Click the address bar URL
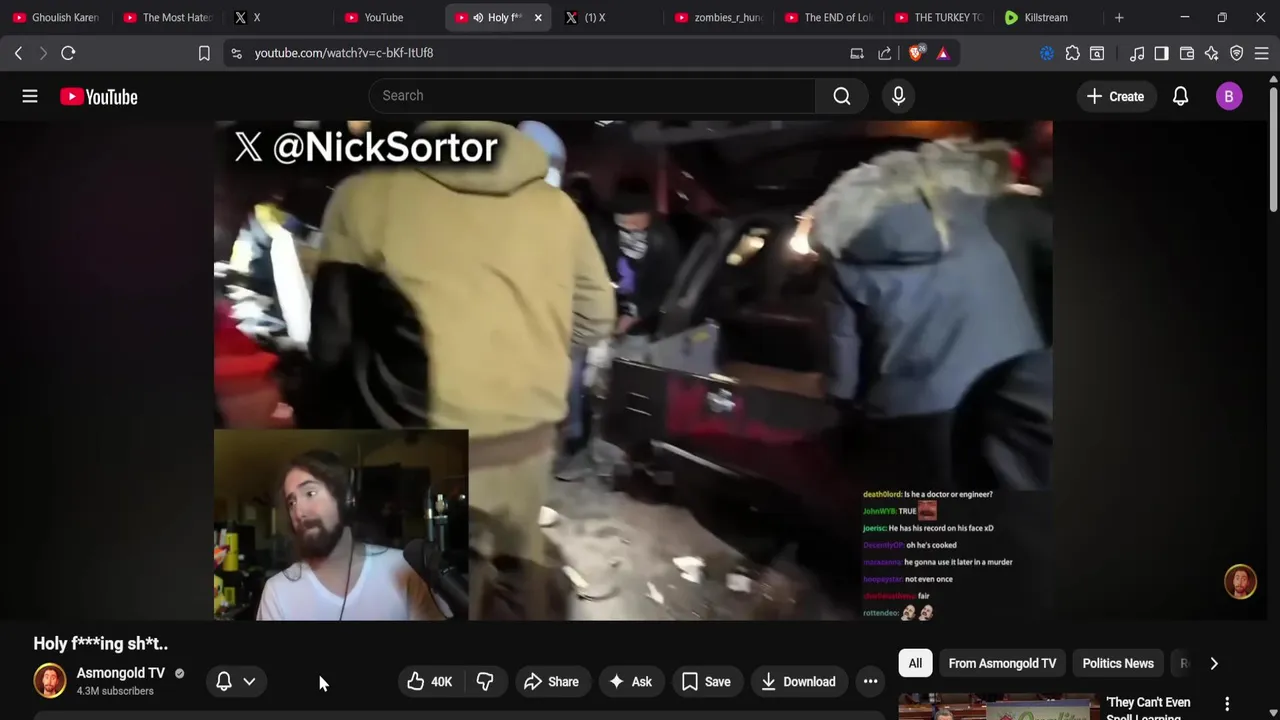This screenshot has width=1280, height=720. click(343, 53)
